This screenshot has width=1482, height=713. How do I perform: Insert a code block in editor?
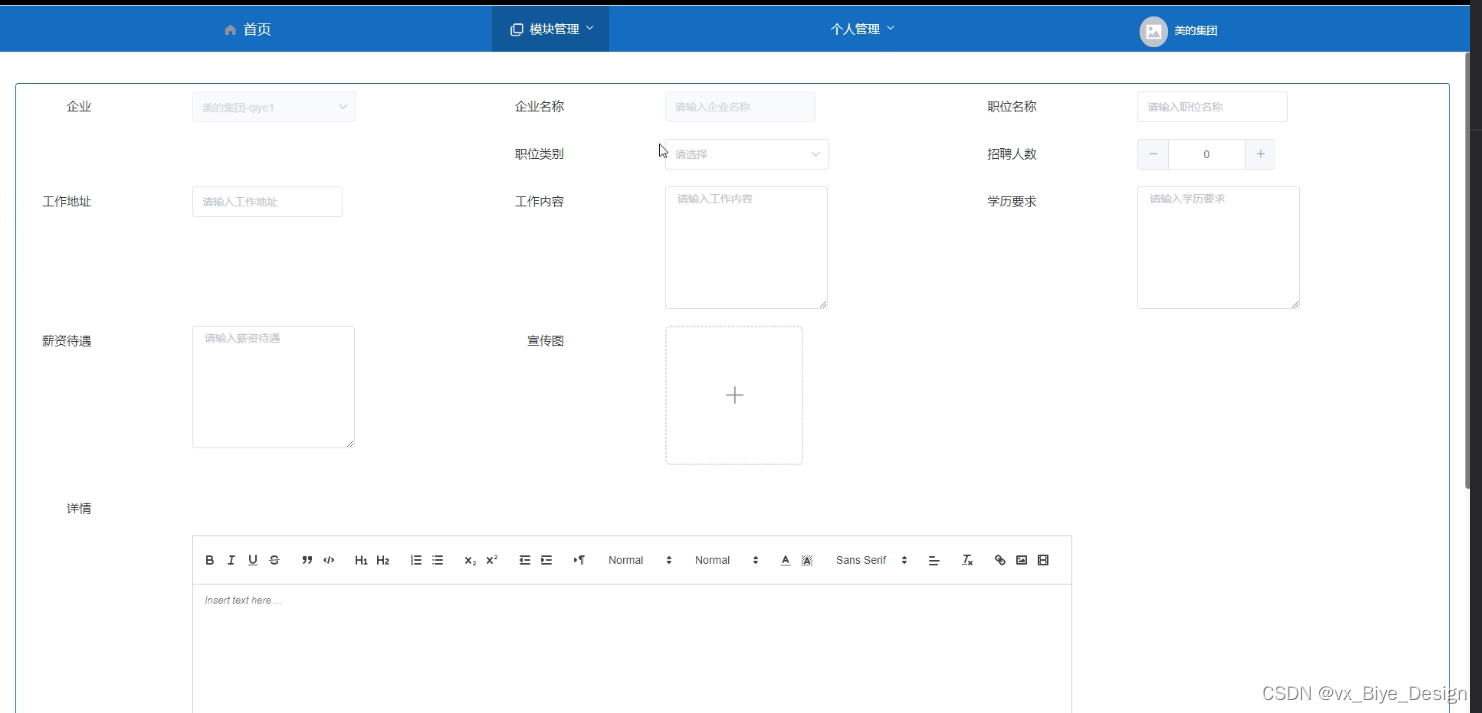coord(329,560)
